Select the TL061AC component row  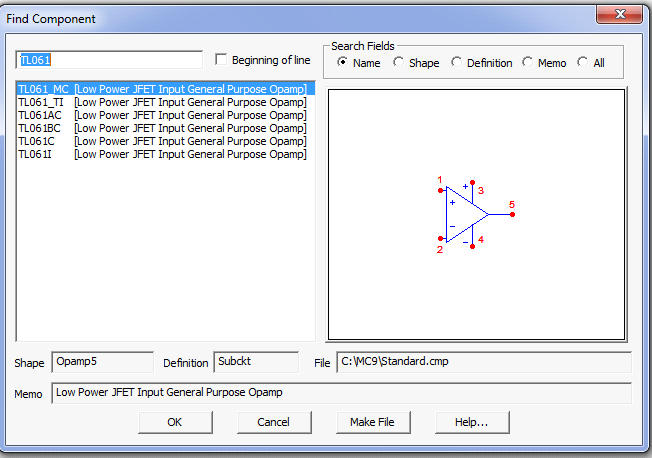165,115
